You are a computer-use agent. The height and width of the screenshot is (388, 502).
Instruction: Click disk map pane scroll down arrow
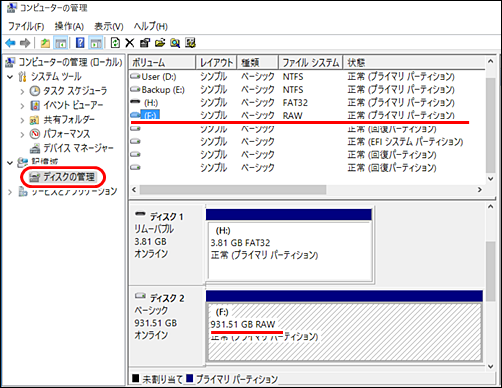point(490,366)
